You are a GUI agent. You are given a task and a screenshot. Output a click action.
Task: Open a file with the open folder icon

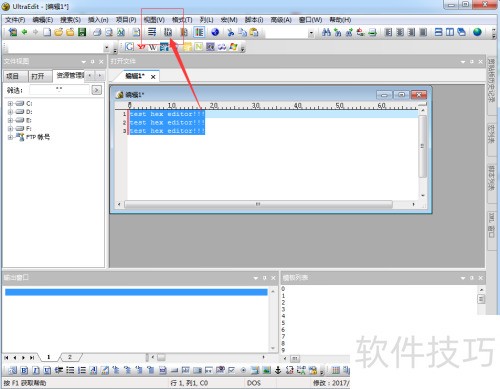tap(59, 32)
